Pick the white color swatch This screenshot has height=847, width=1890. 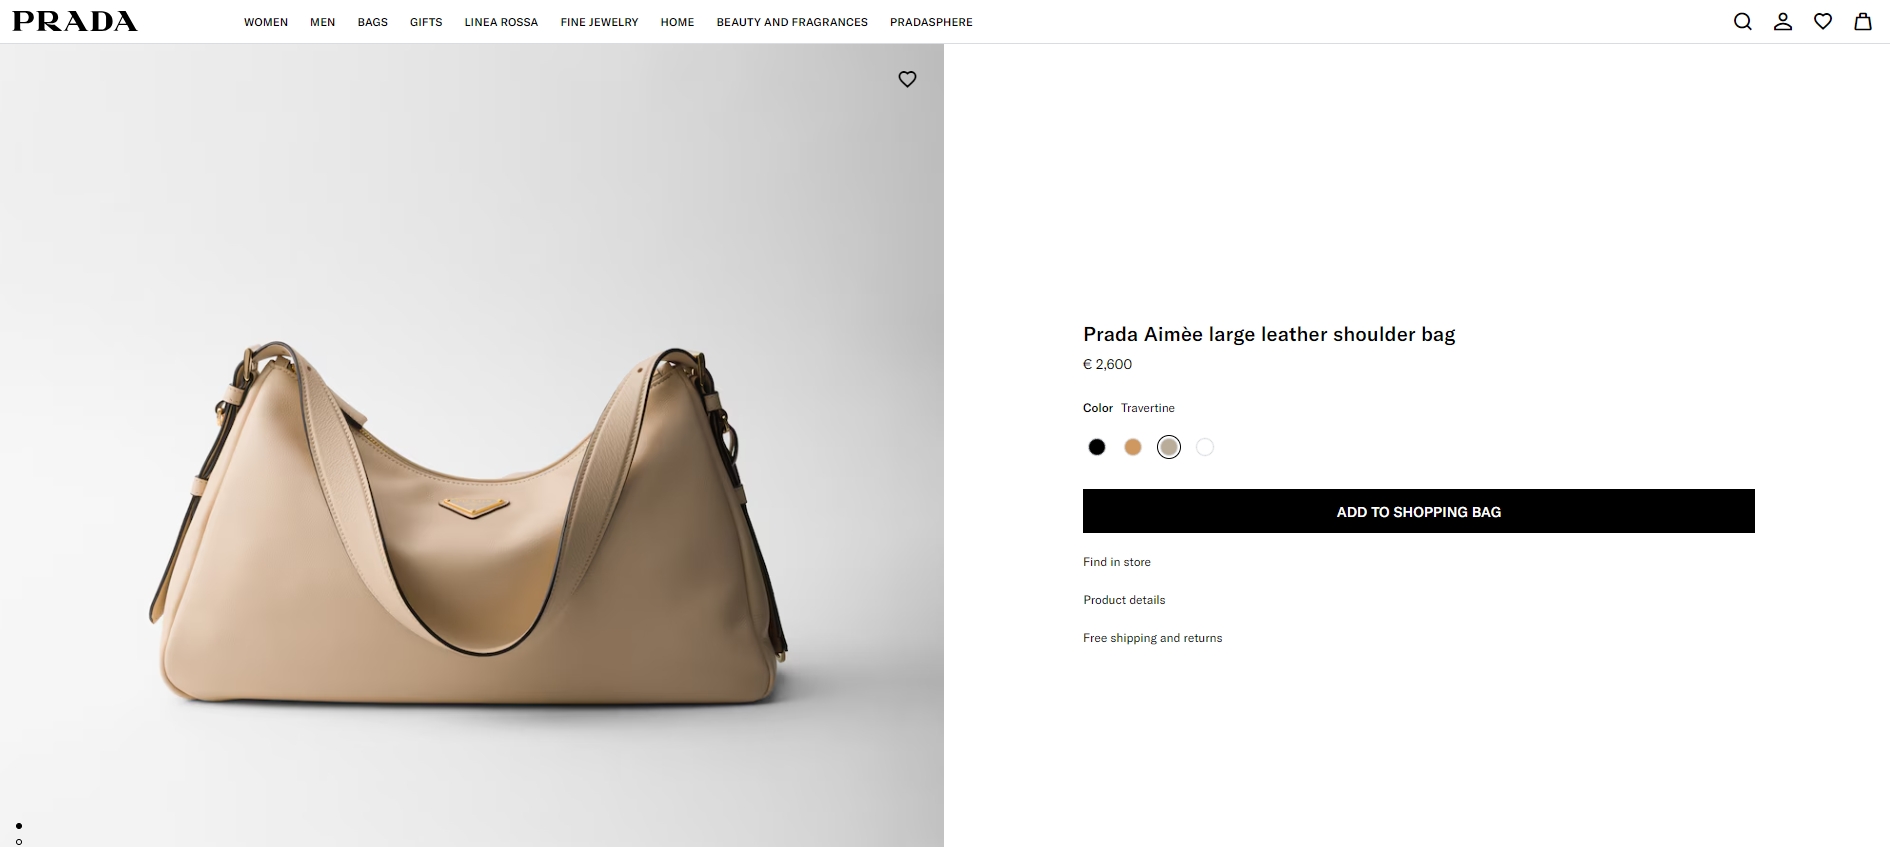point(1205,447)
